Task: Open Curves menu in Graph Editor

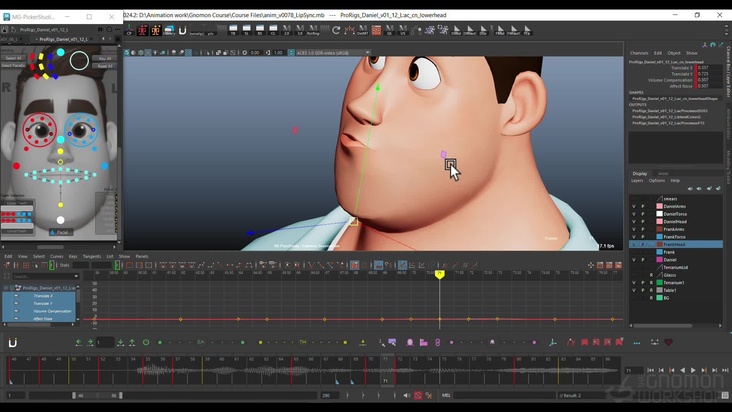Action: point(56,256)
